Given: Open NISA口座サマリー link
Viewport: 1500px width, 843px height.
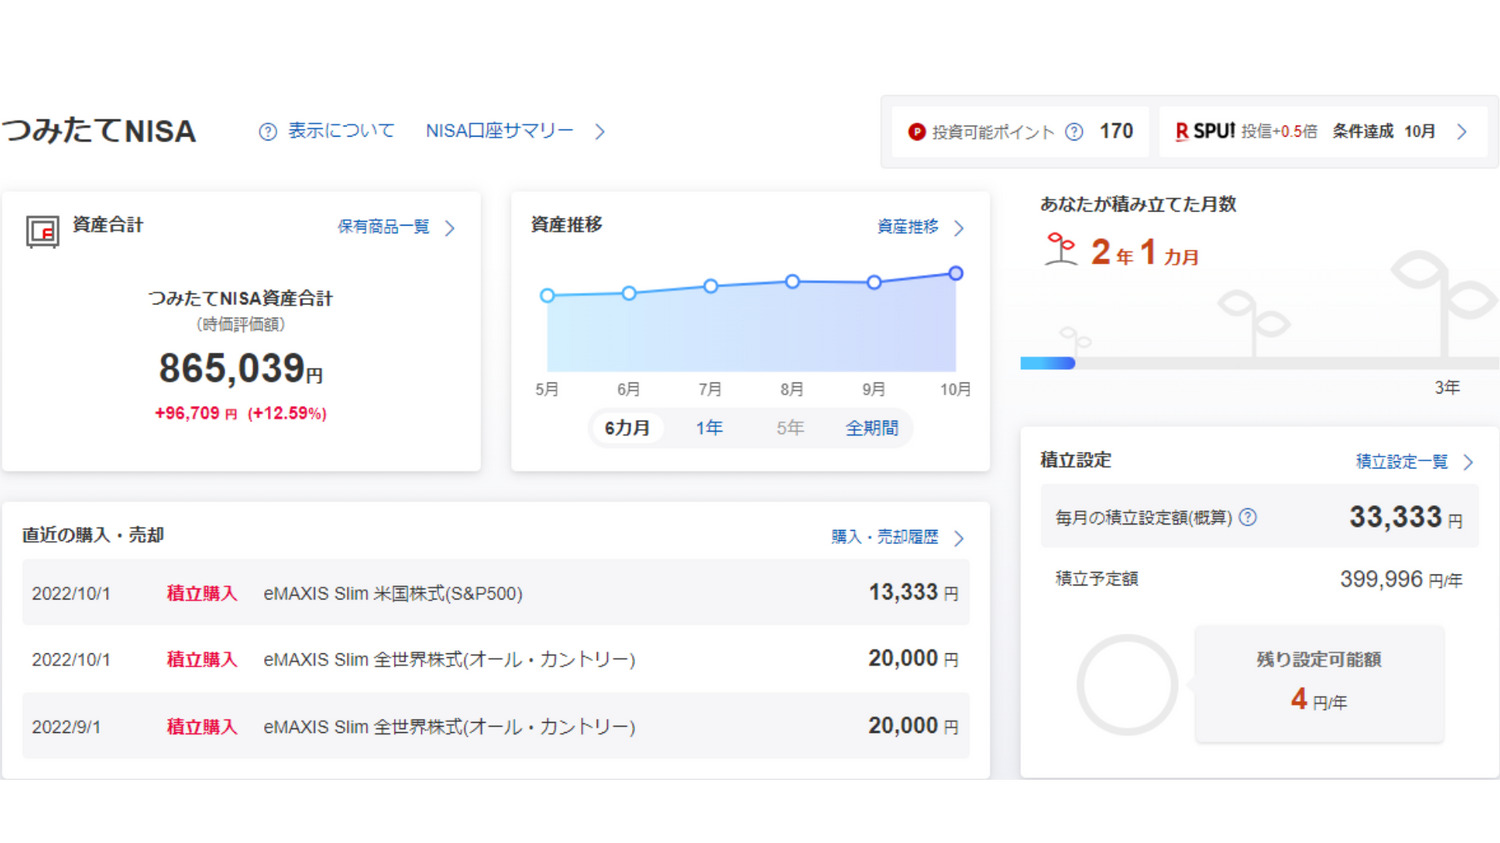Looking at the screenshot, I should (499, 131).
